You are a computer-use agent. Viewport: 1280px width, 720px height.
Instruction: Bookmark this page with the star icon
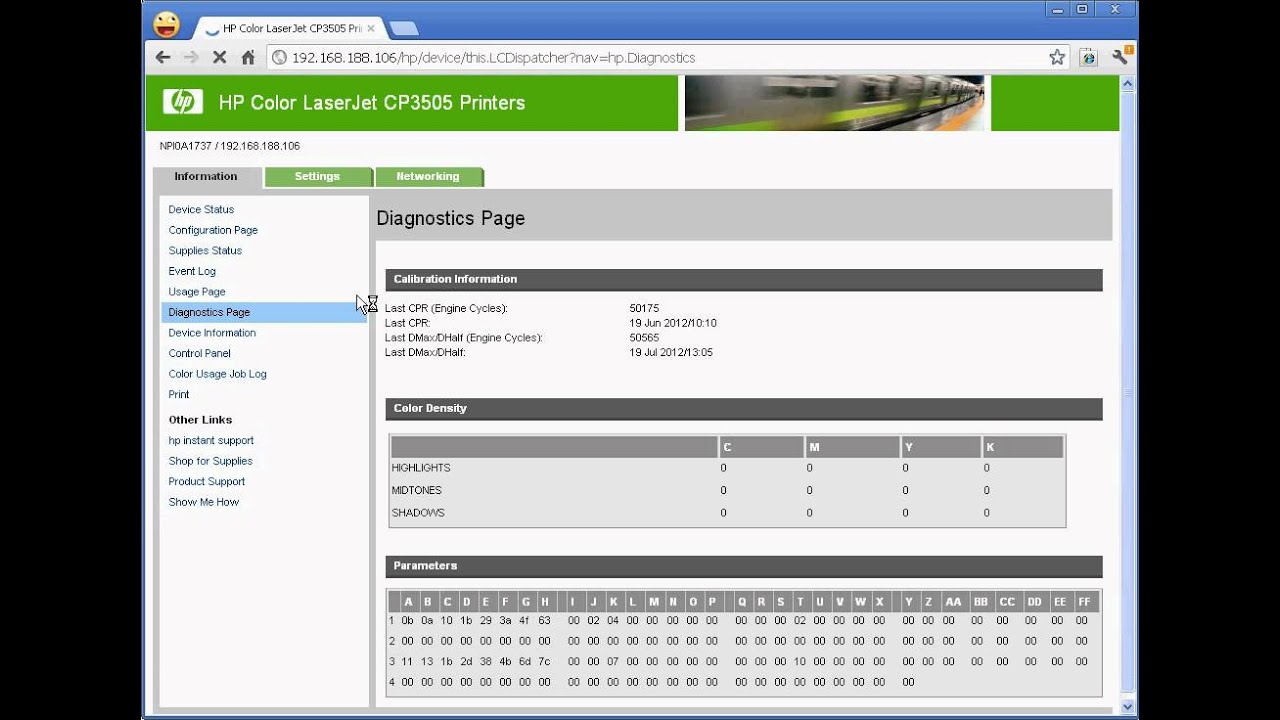click(1057, 58)
